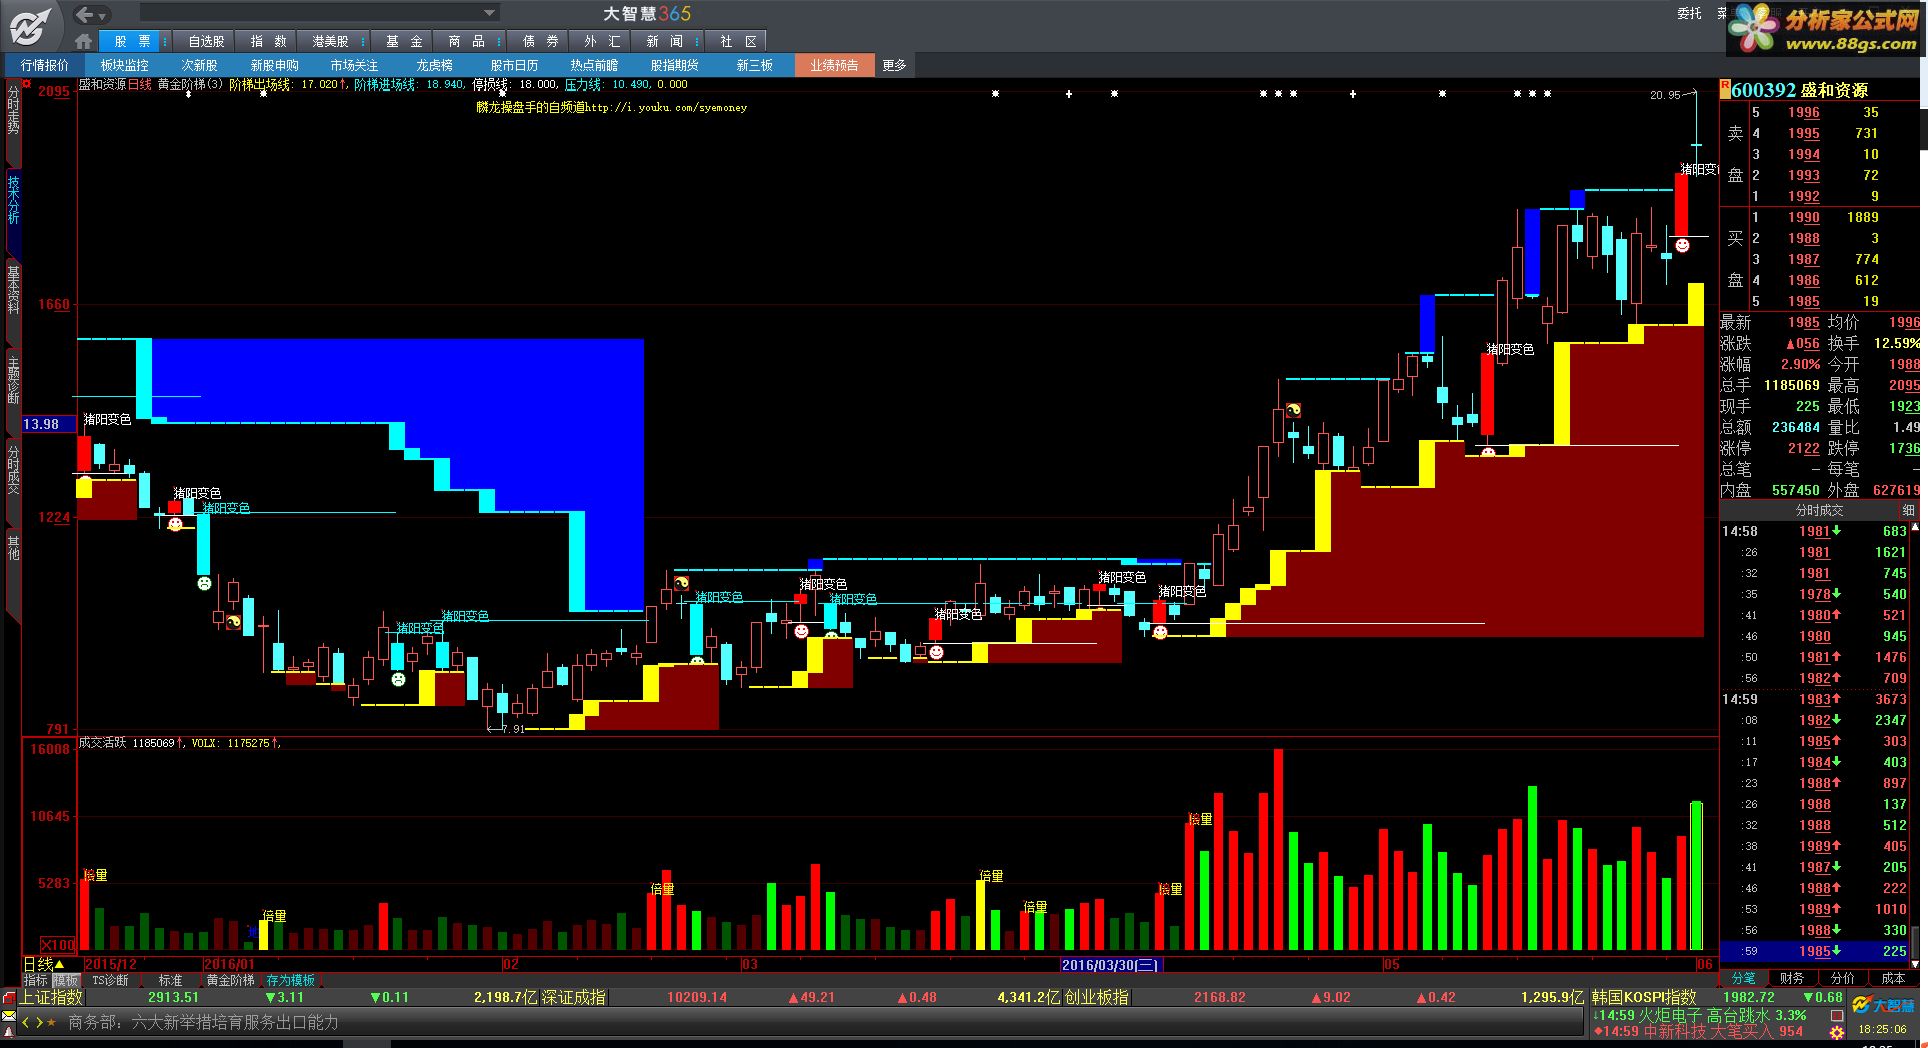1928x1048 pixels.
Task: Click the 细 detail button
Action: [x=1908, y=511]
